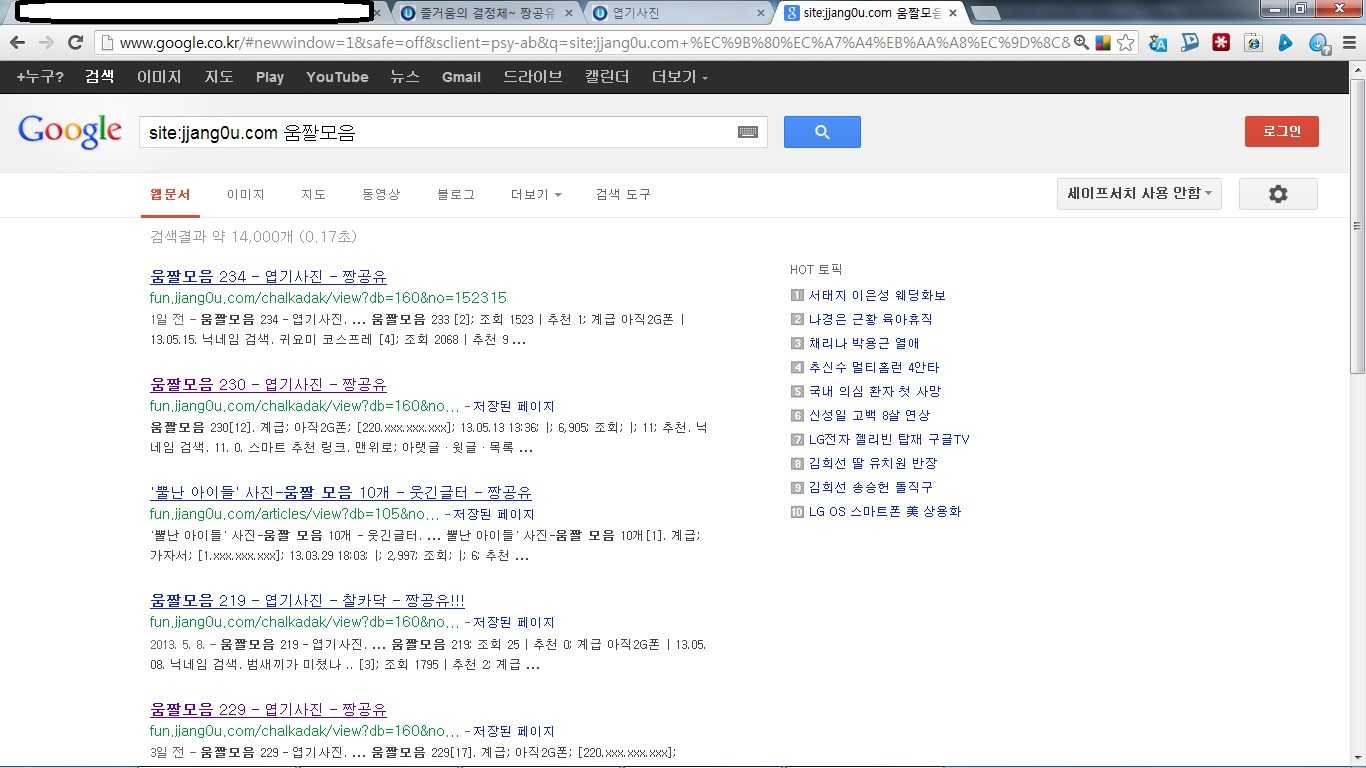Select the 동영상 search tab

coord(381,194)
